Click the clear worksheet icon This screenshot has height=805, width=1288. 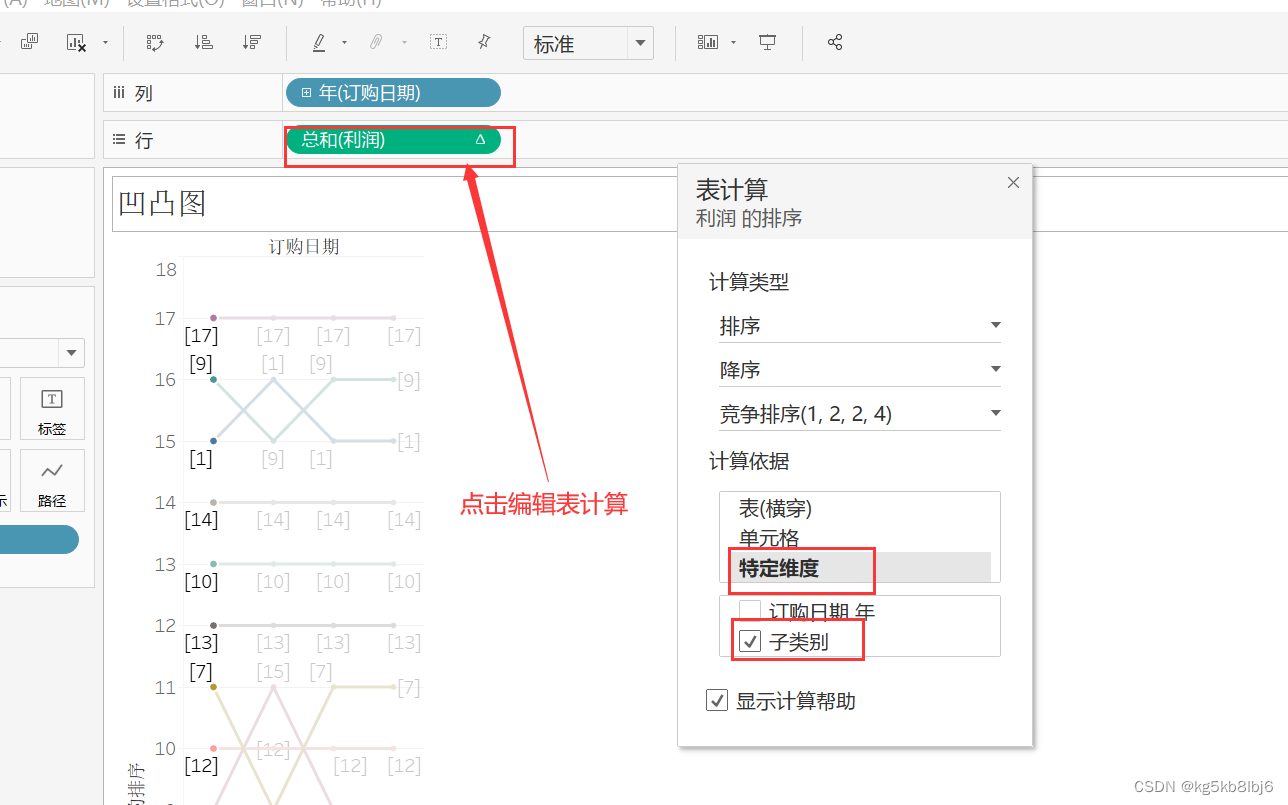tap(76, 42)
